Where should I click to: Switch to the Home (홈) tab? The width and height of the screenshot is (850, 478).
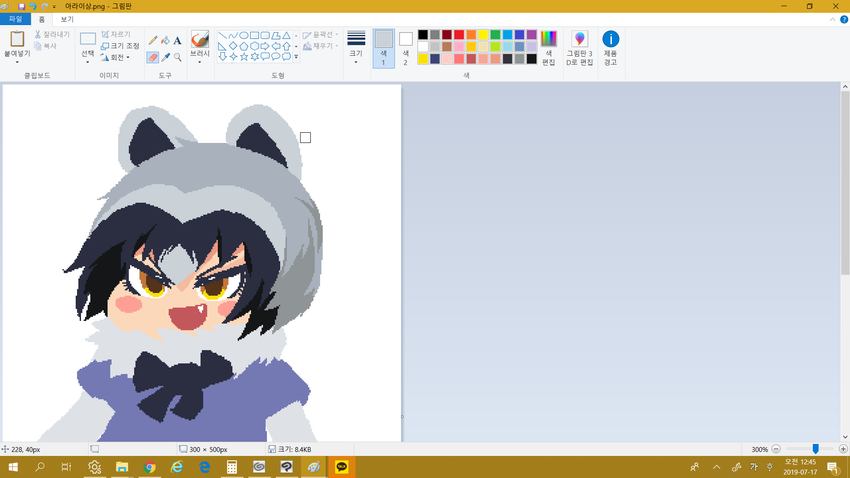(42, 19)
